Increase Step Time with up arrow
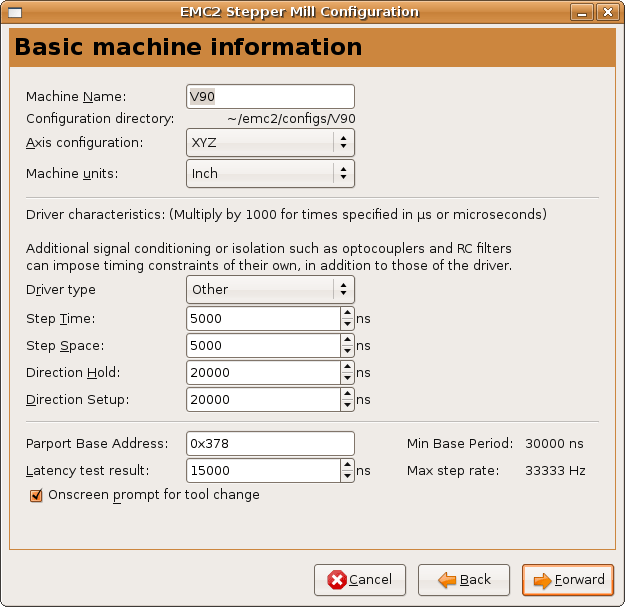625x607 pixels. coord(347,313)
